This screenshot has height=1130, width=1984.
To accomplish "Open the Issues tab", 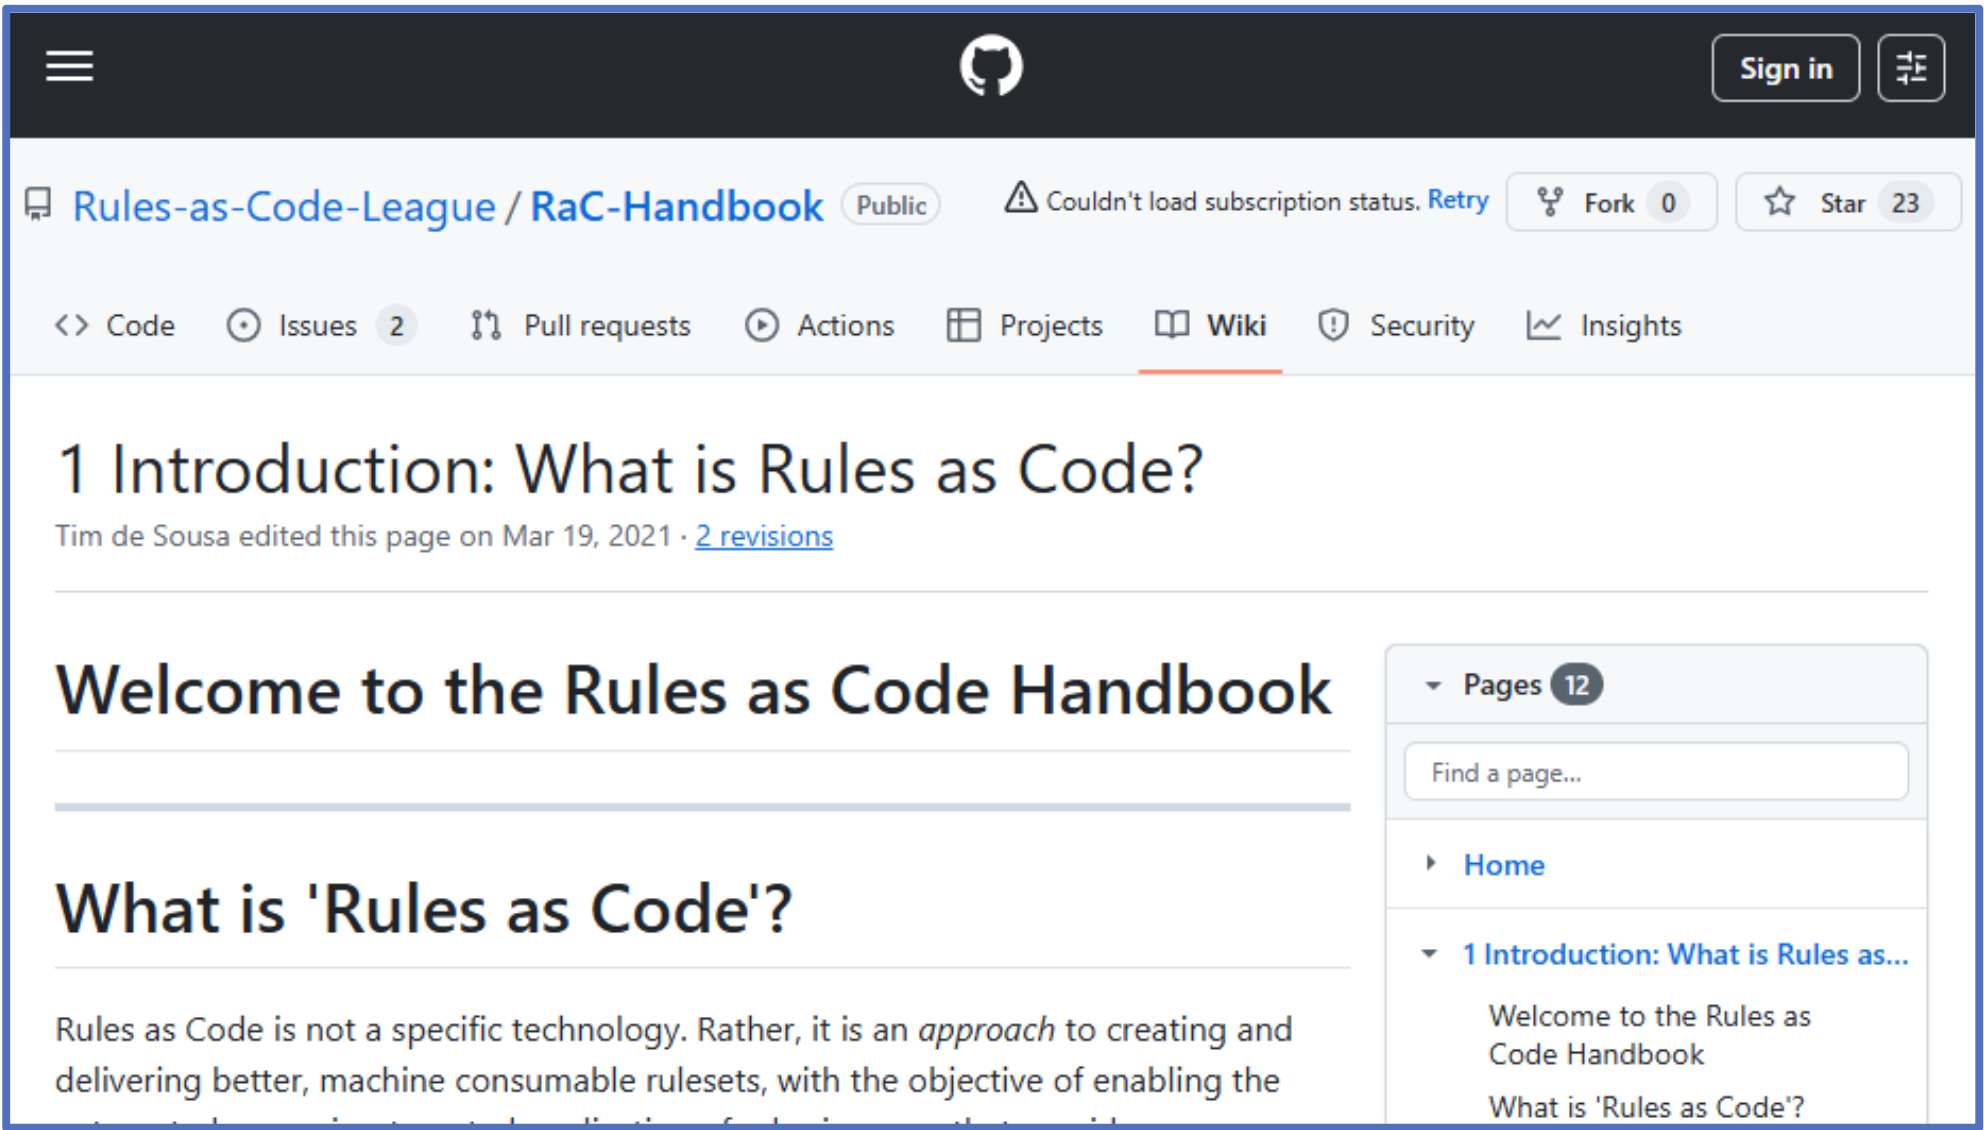I will point(316,325).
